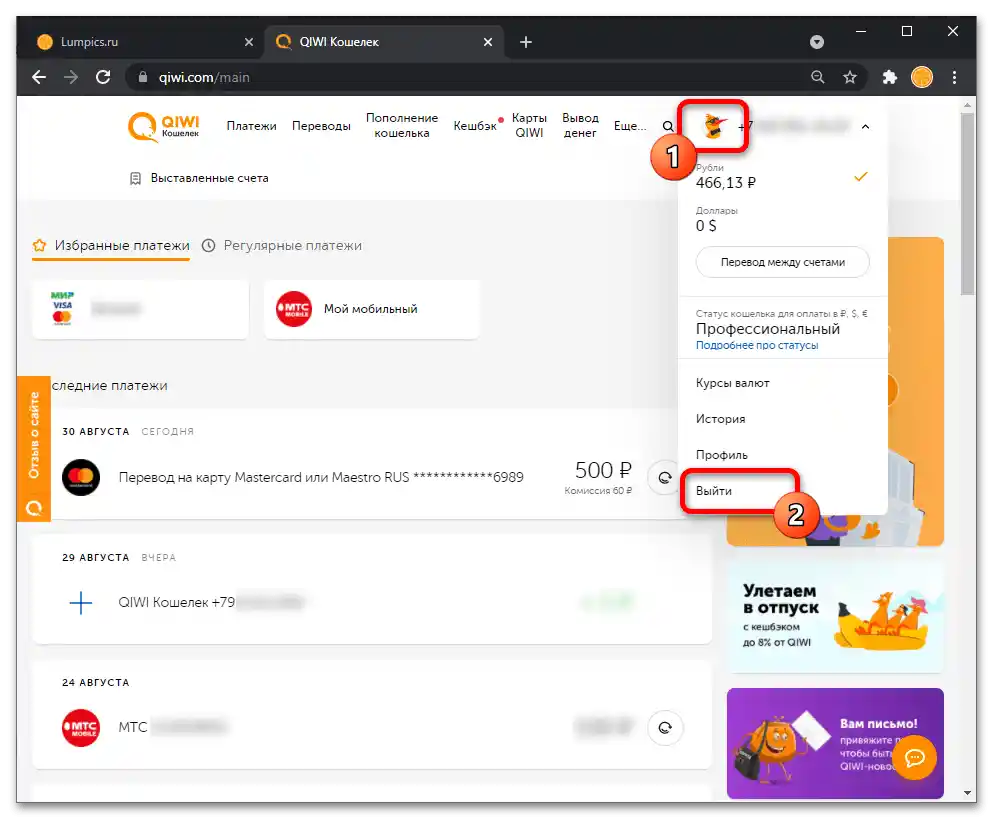
Task: Repeat the 500 ₽ Mastercard transfer
Action: tap(664, 477)
